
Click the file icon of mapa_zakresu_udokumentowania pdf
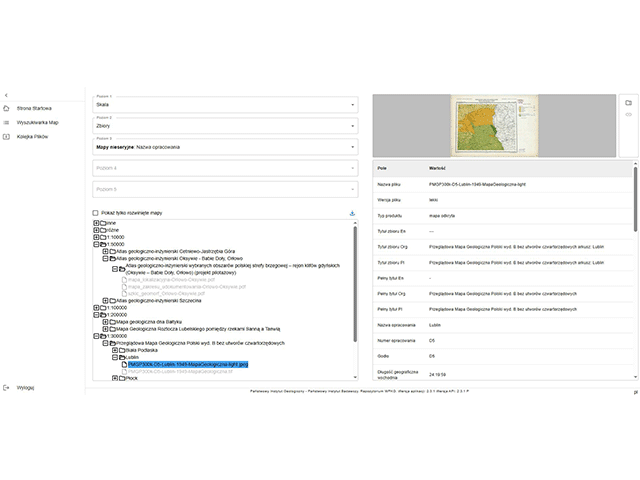coord(124,287)
